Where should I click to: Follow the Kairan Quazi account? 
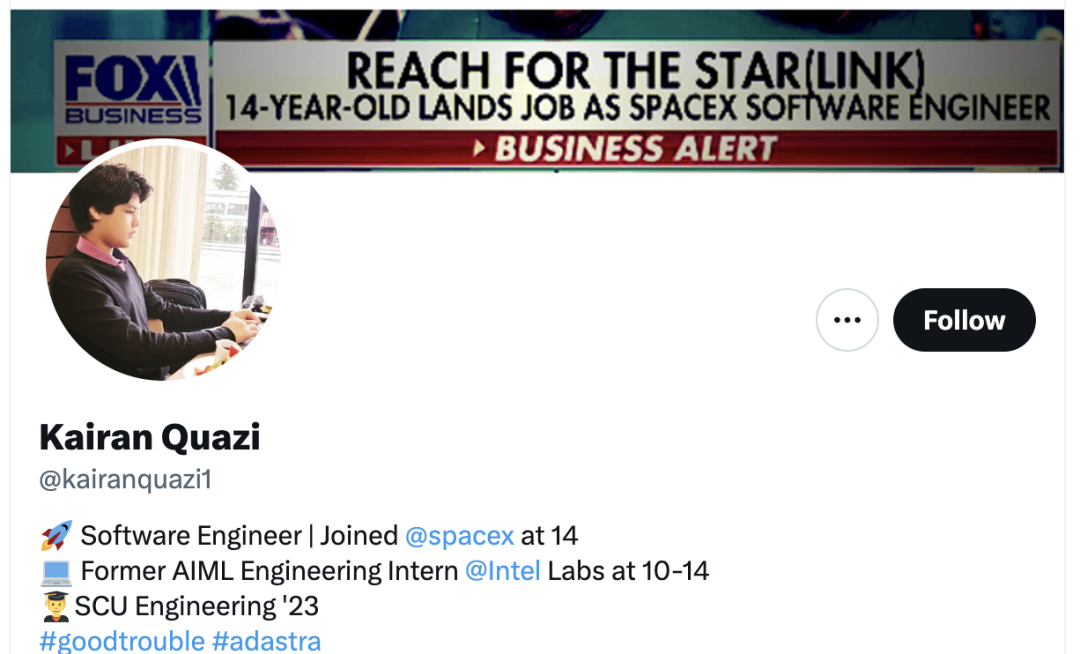(964, 320)
